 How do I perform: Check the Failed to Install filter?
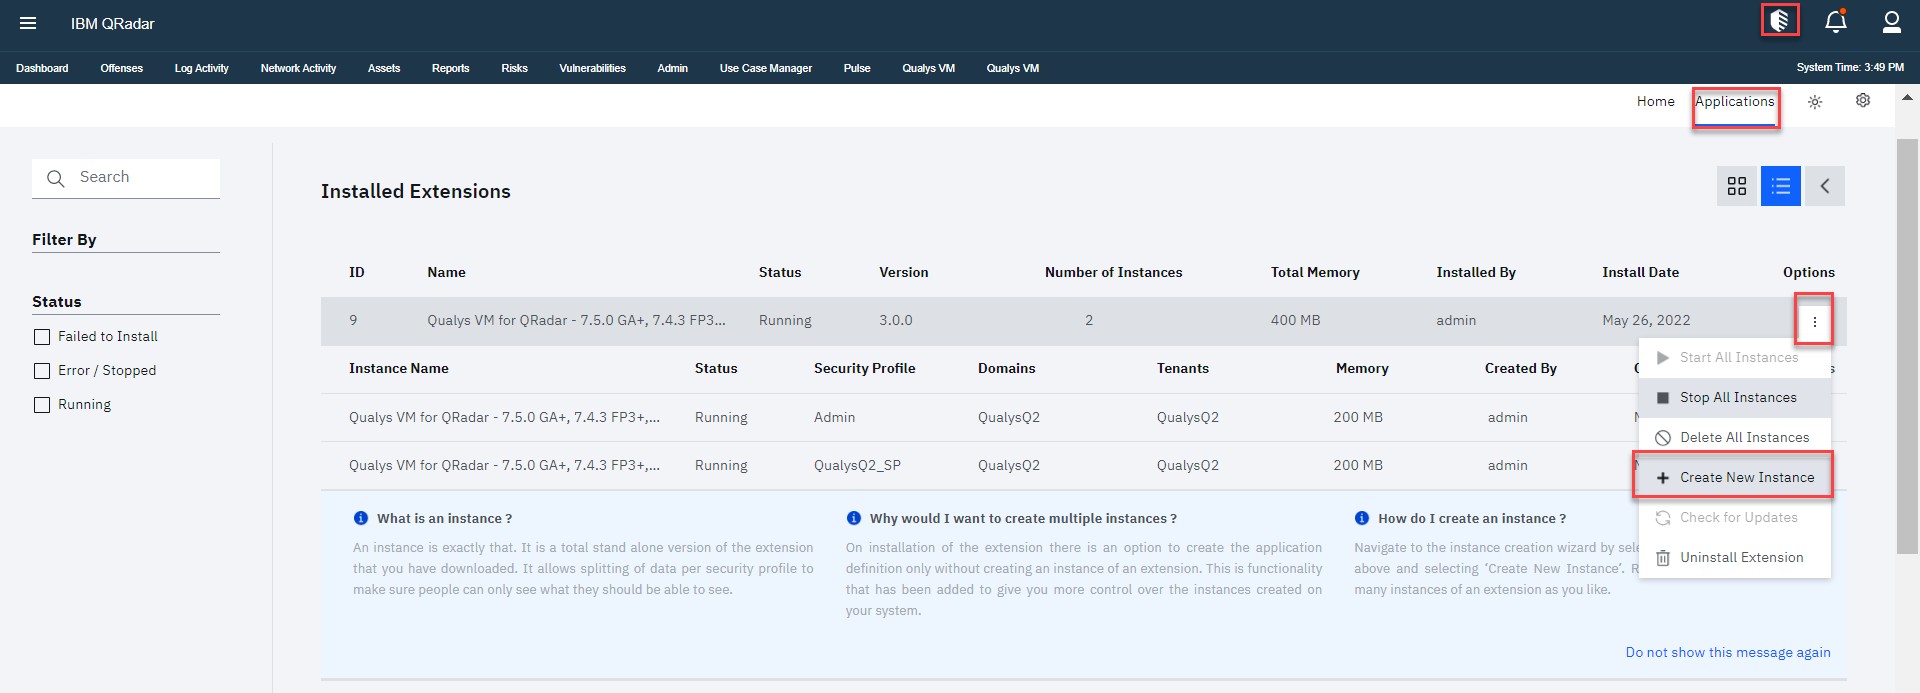(x=42, y=337)
